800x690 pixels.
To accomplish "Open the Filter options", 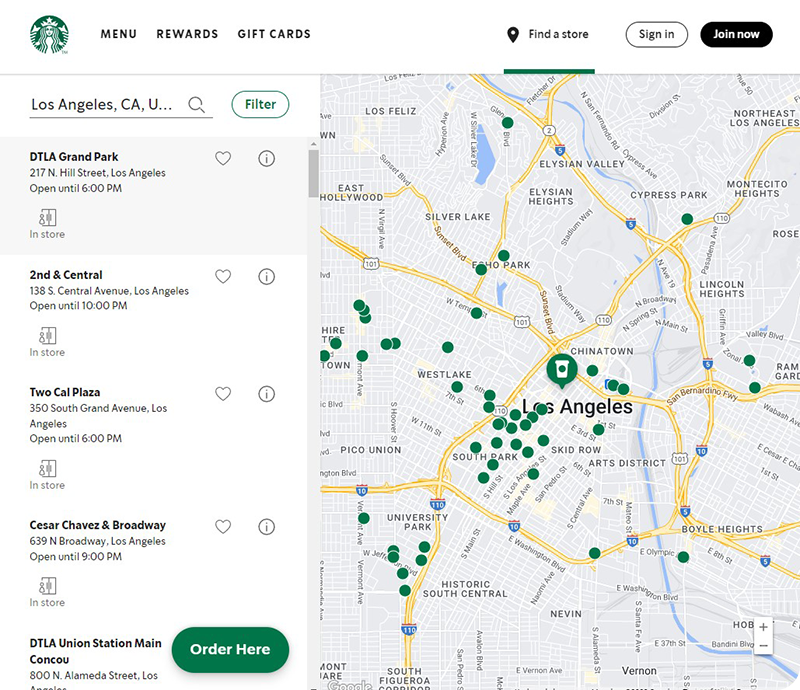I will [260, 105].
